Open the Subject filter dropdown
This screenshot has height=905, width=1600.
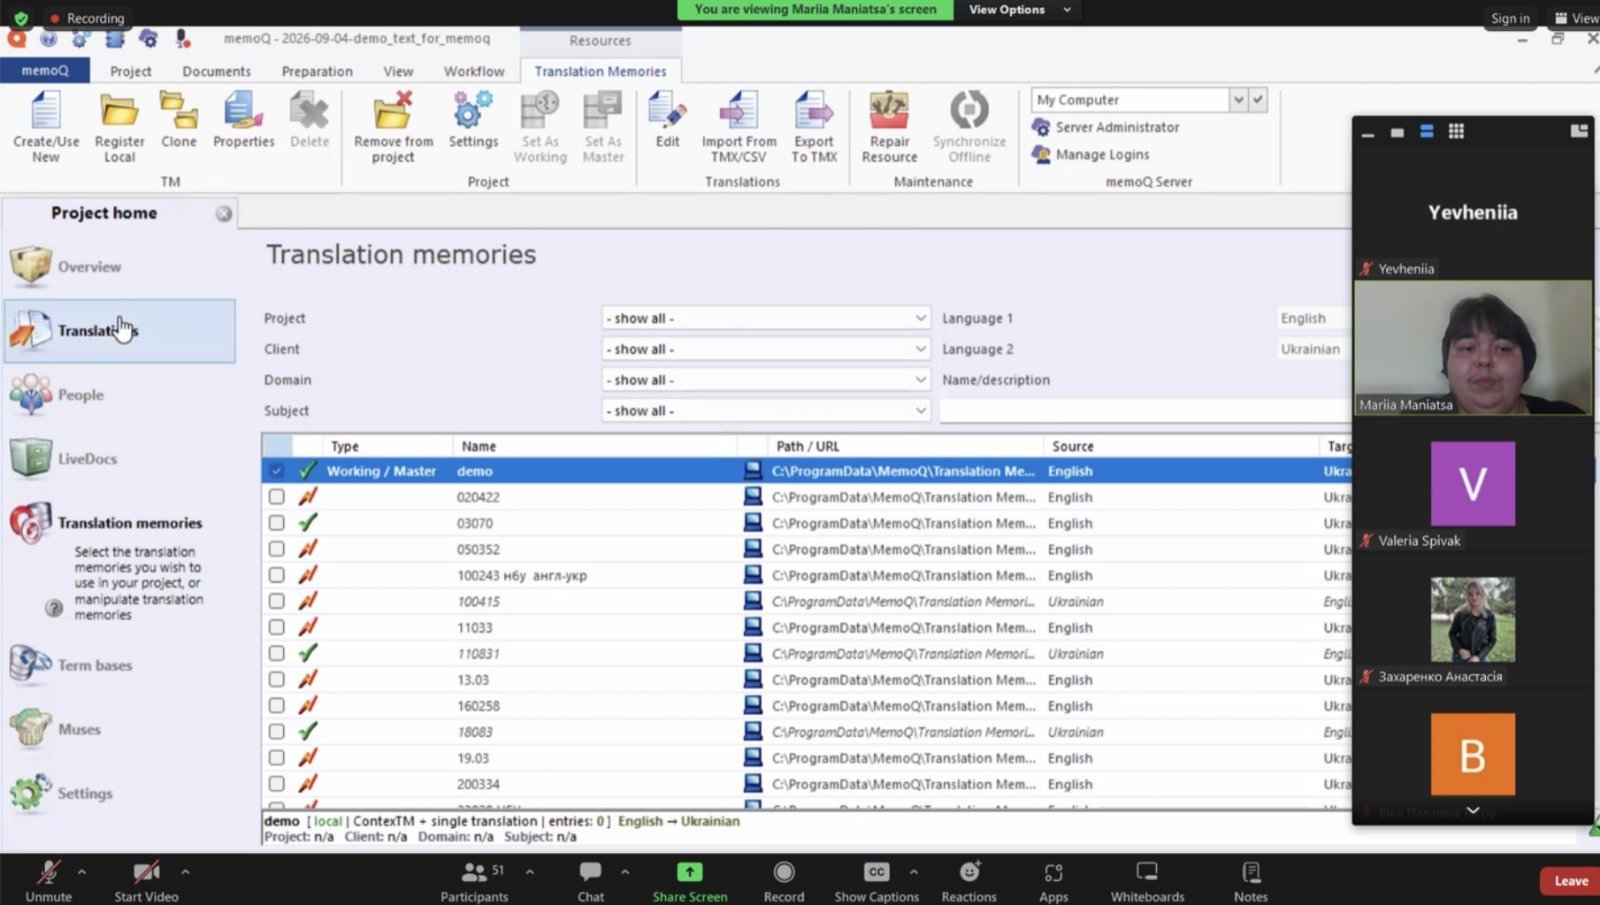coord(766,411)
